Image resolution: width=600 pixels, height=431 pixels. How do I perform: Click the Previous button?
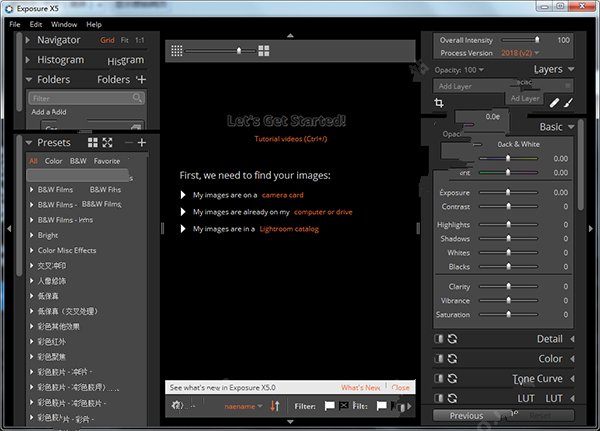(x=466, y=416)
